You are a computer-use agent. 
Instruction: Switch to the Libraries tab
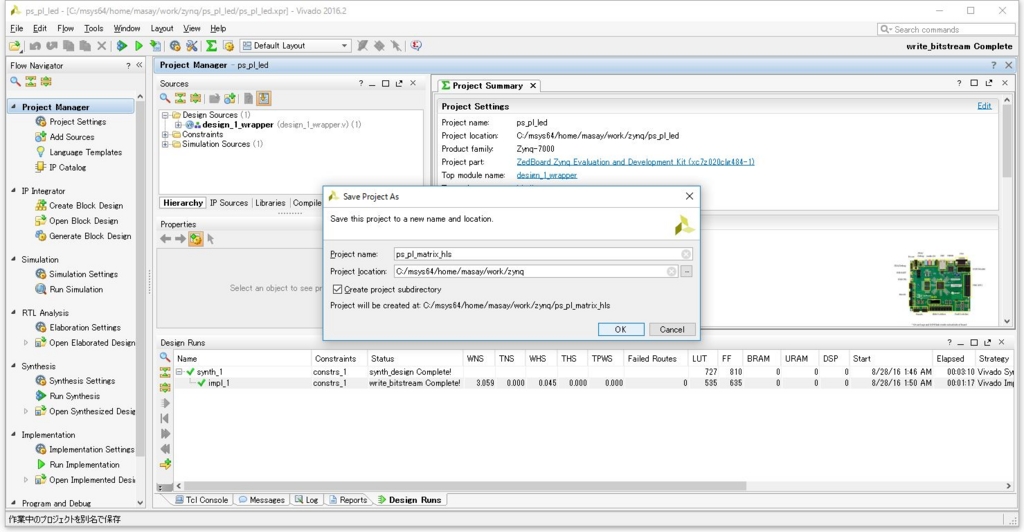coord(270,203)
